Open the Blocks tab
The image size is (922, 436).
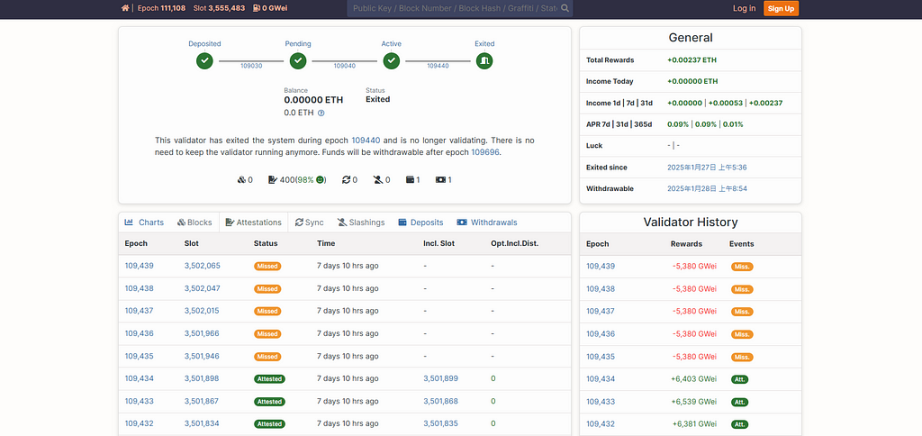[194, 222]
